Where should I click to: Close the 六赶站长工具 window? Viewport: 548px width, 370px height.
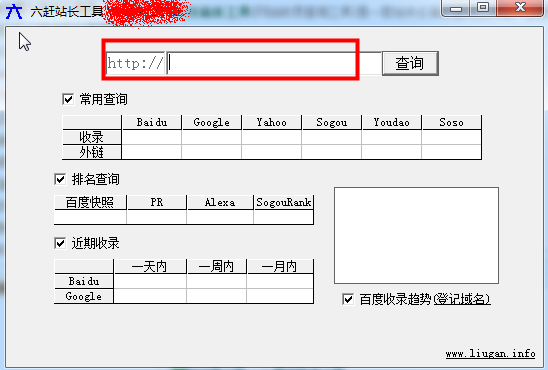click(x=520, y=8)
